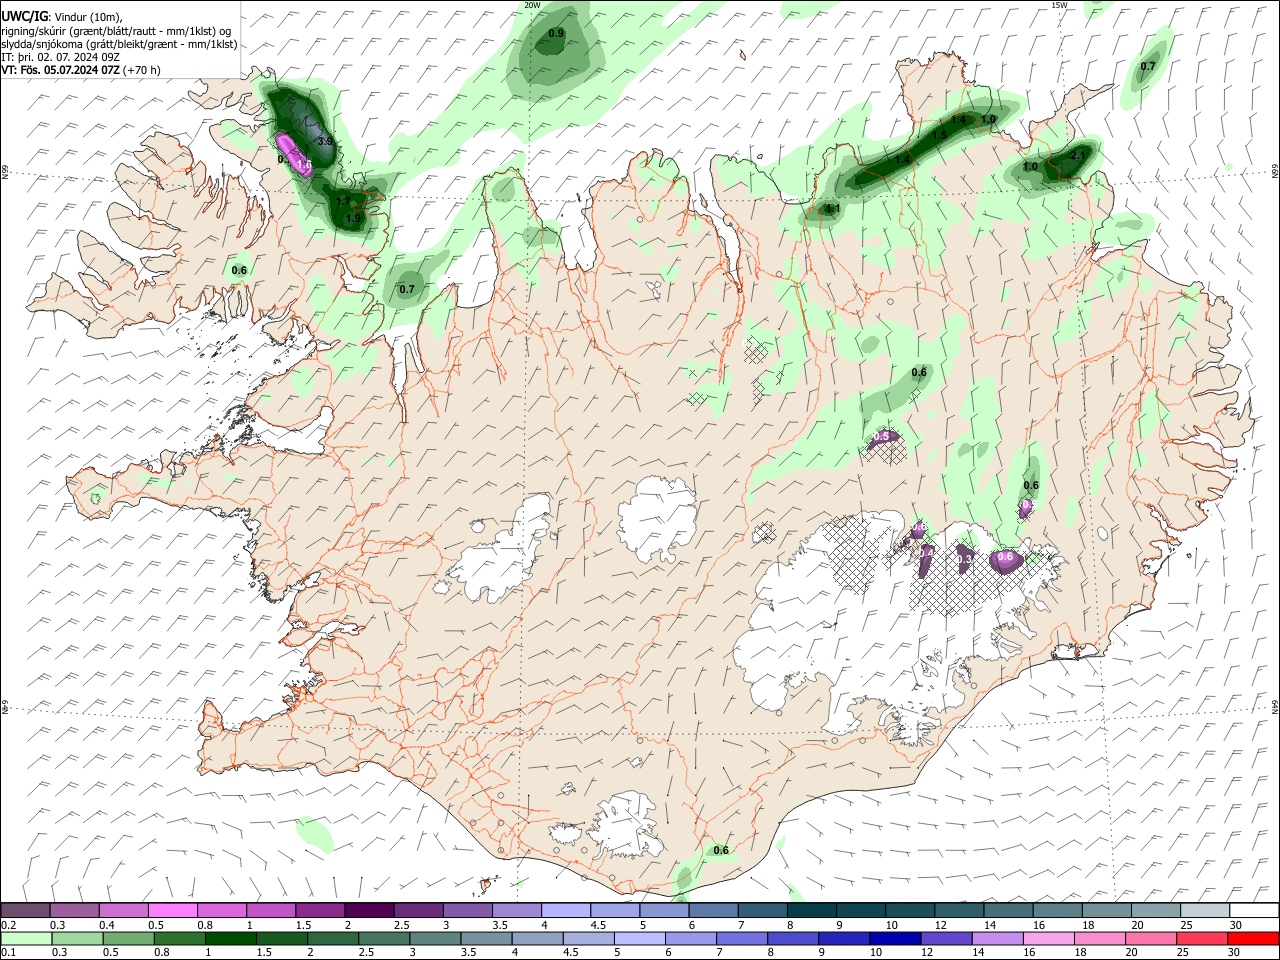This screenshot has width=1280, height=960.
Task: Click the 2.1 rainfall value in northeast
Action: click(x=1078, y=157)
